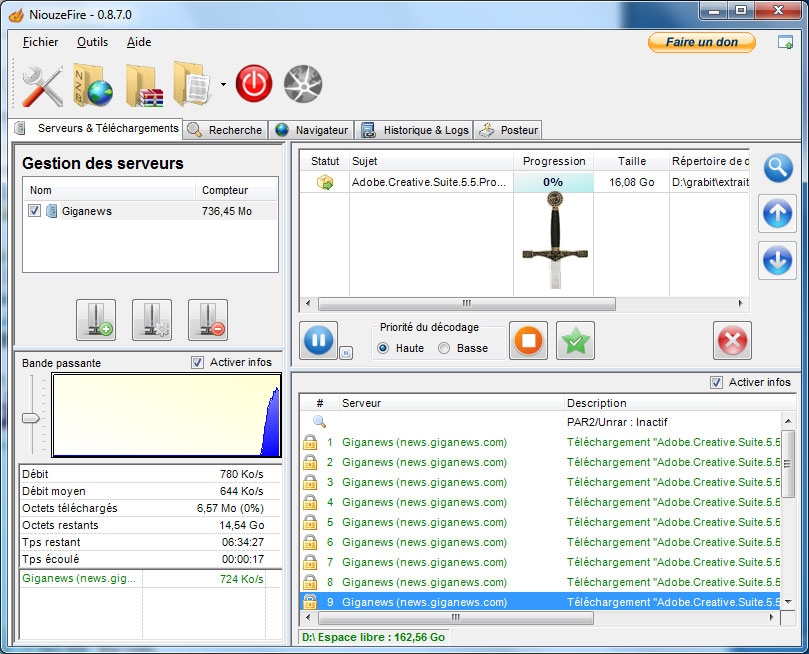The height and width of the screenshot is (654, 809).
Task: Click the configure server gear button
Action: tap(152, 320)
